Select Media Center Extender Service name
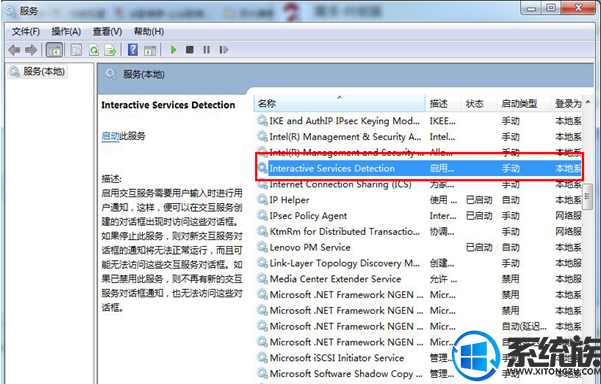The height and width of the screenshot is (384, 601). click(335, 279)
